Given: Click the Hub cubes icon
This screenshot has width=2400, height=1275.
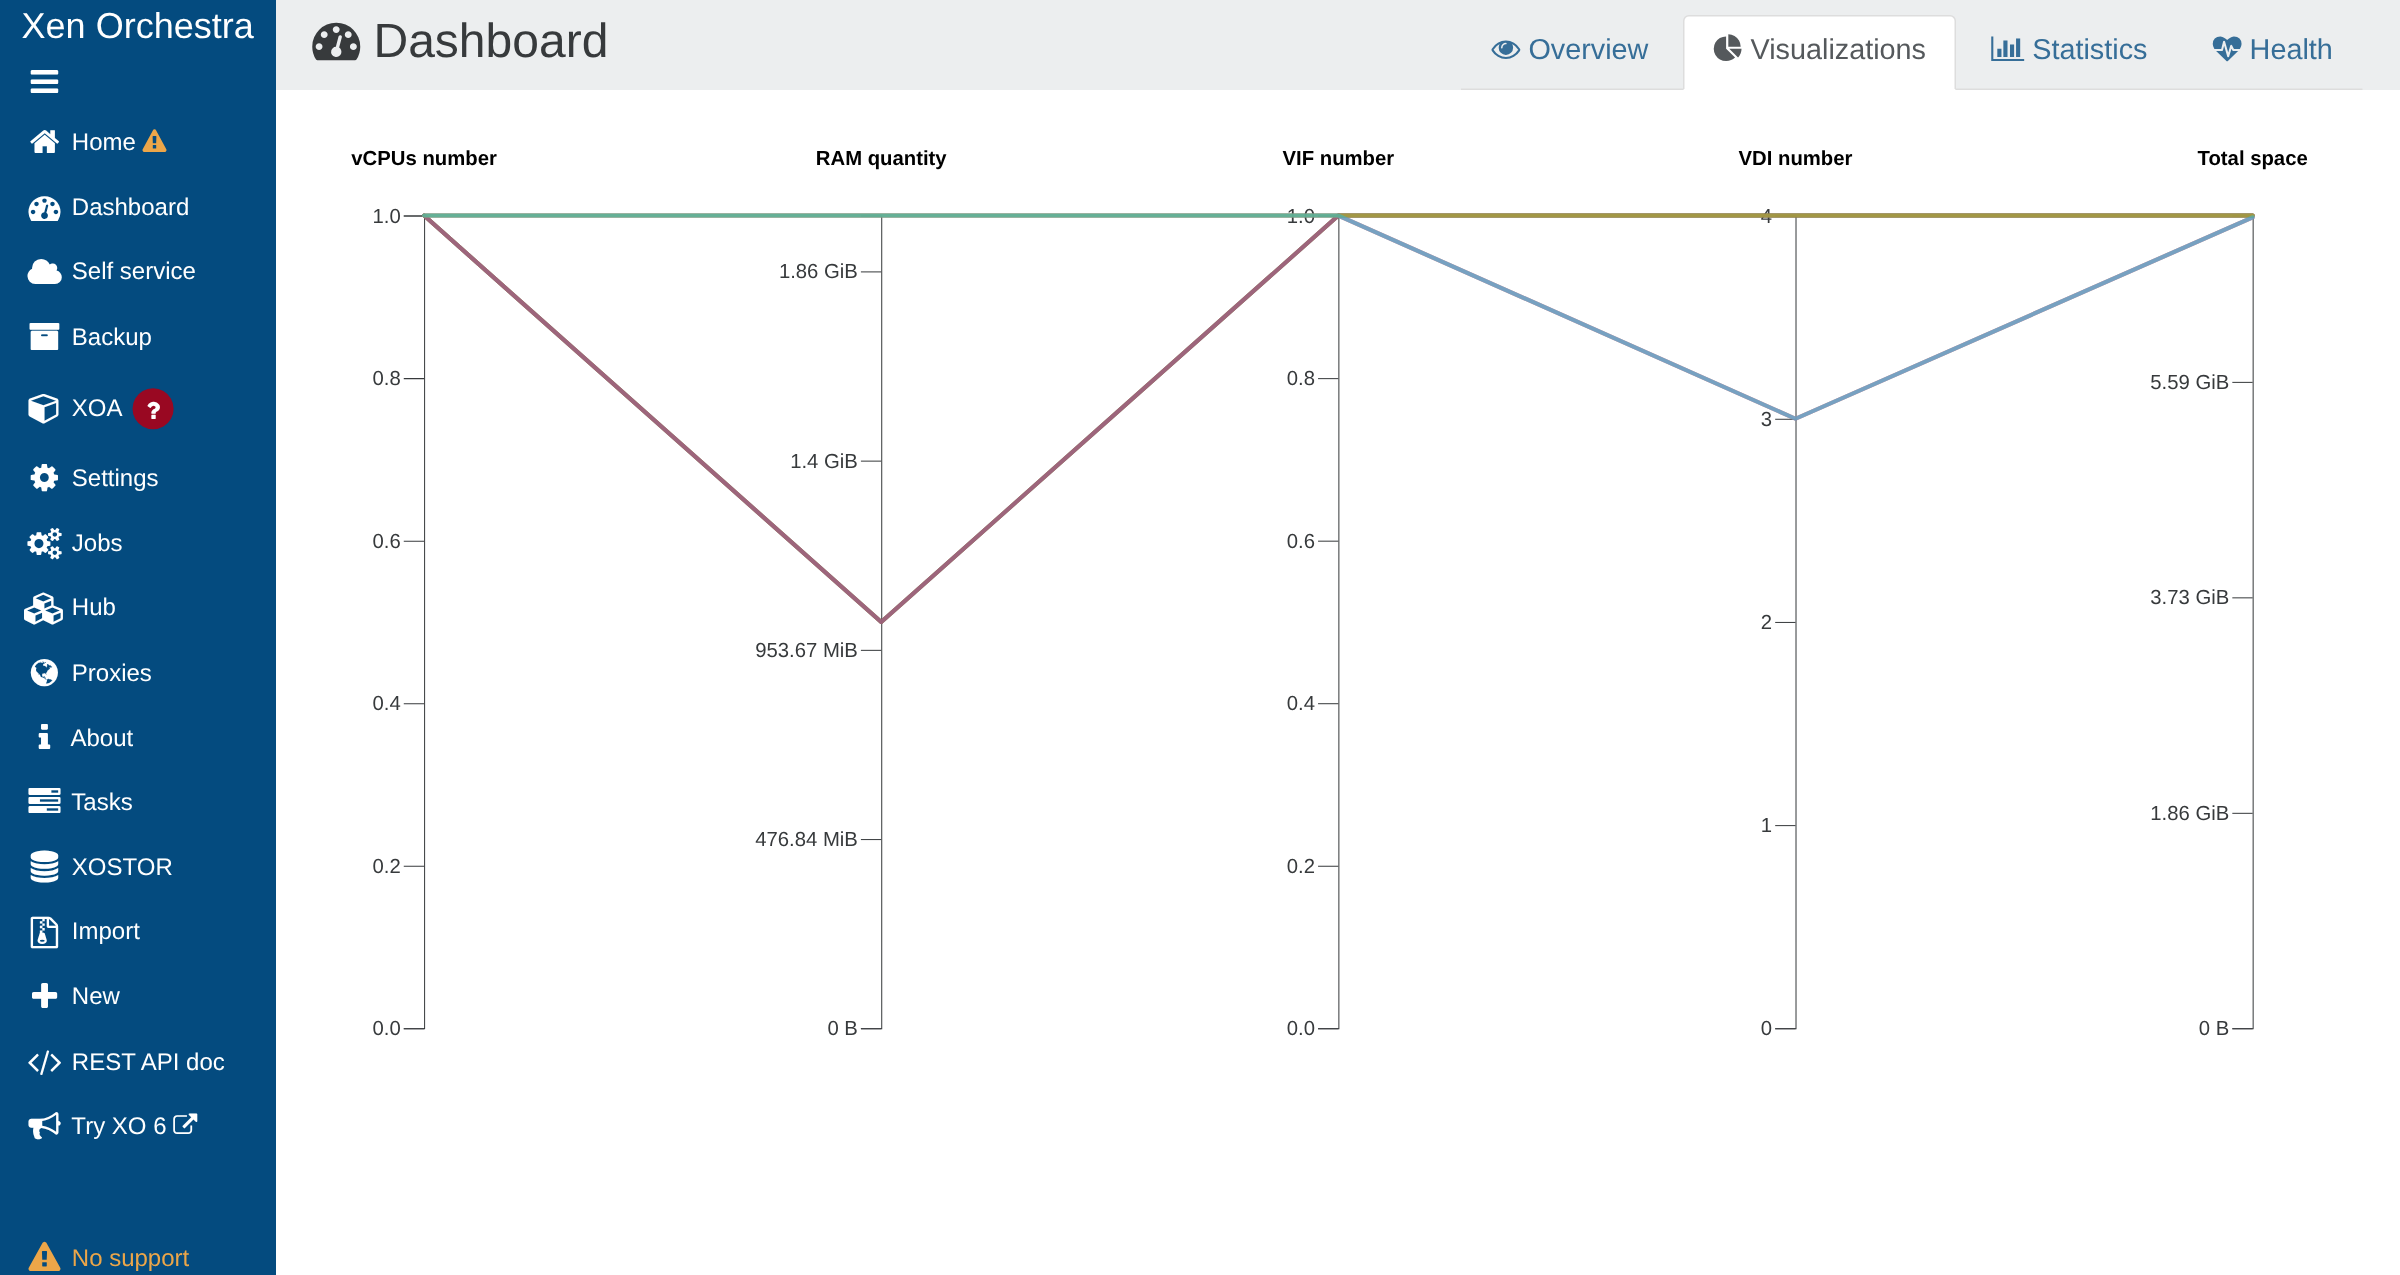Looking at the screenshot, I should pos(44,608).
